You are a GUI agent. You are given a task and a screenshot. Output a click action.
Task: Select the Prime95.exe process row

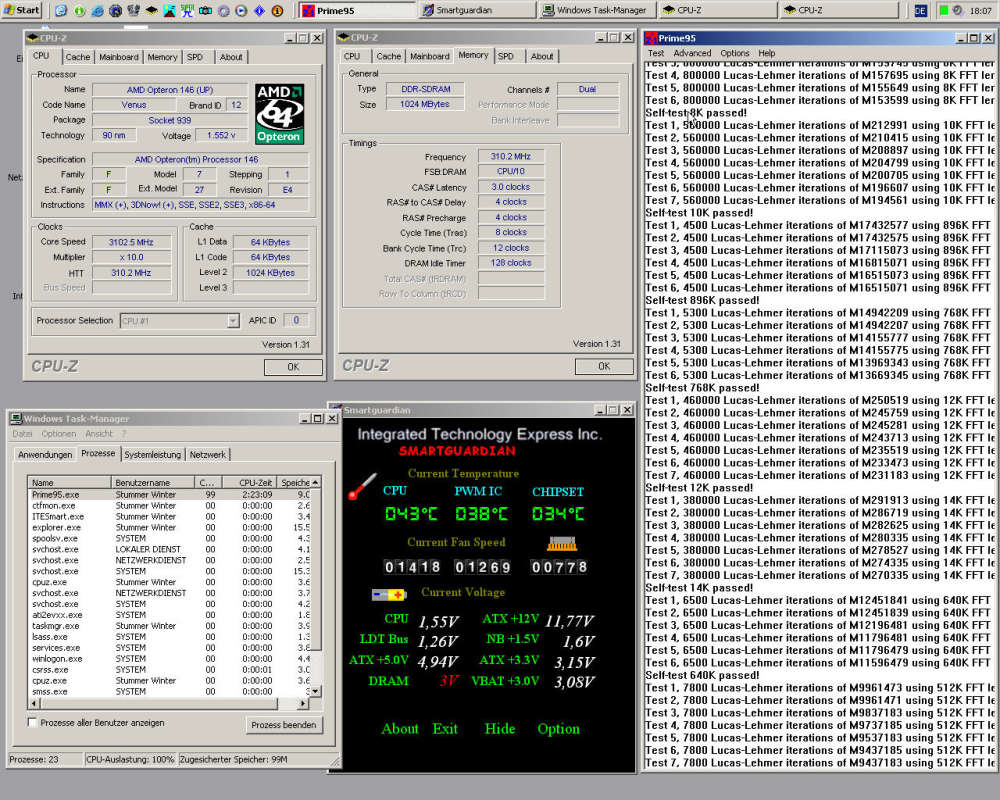(x=171, y=494)
